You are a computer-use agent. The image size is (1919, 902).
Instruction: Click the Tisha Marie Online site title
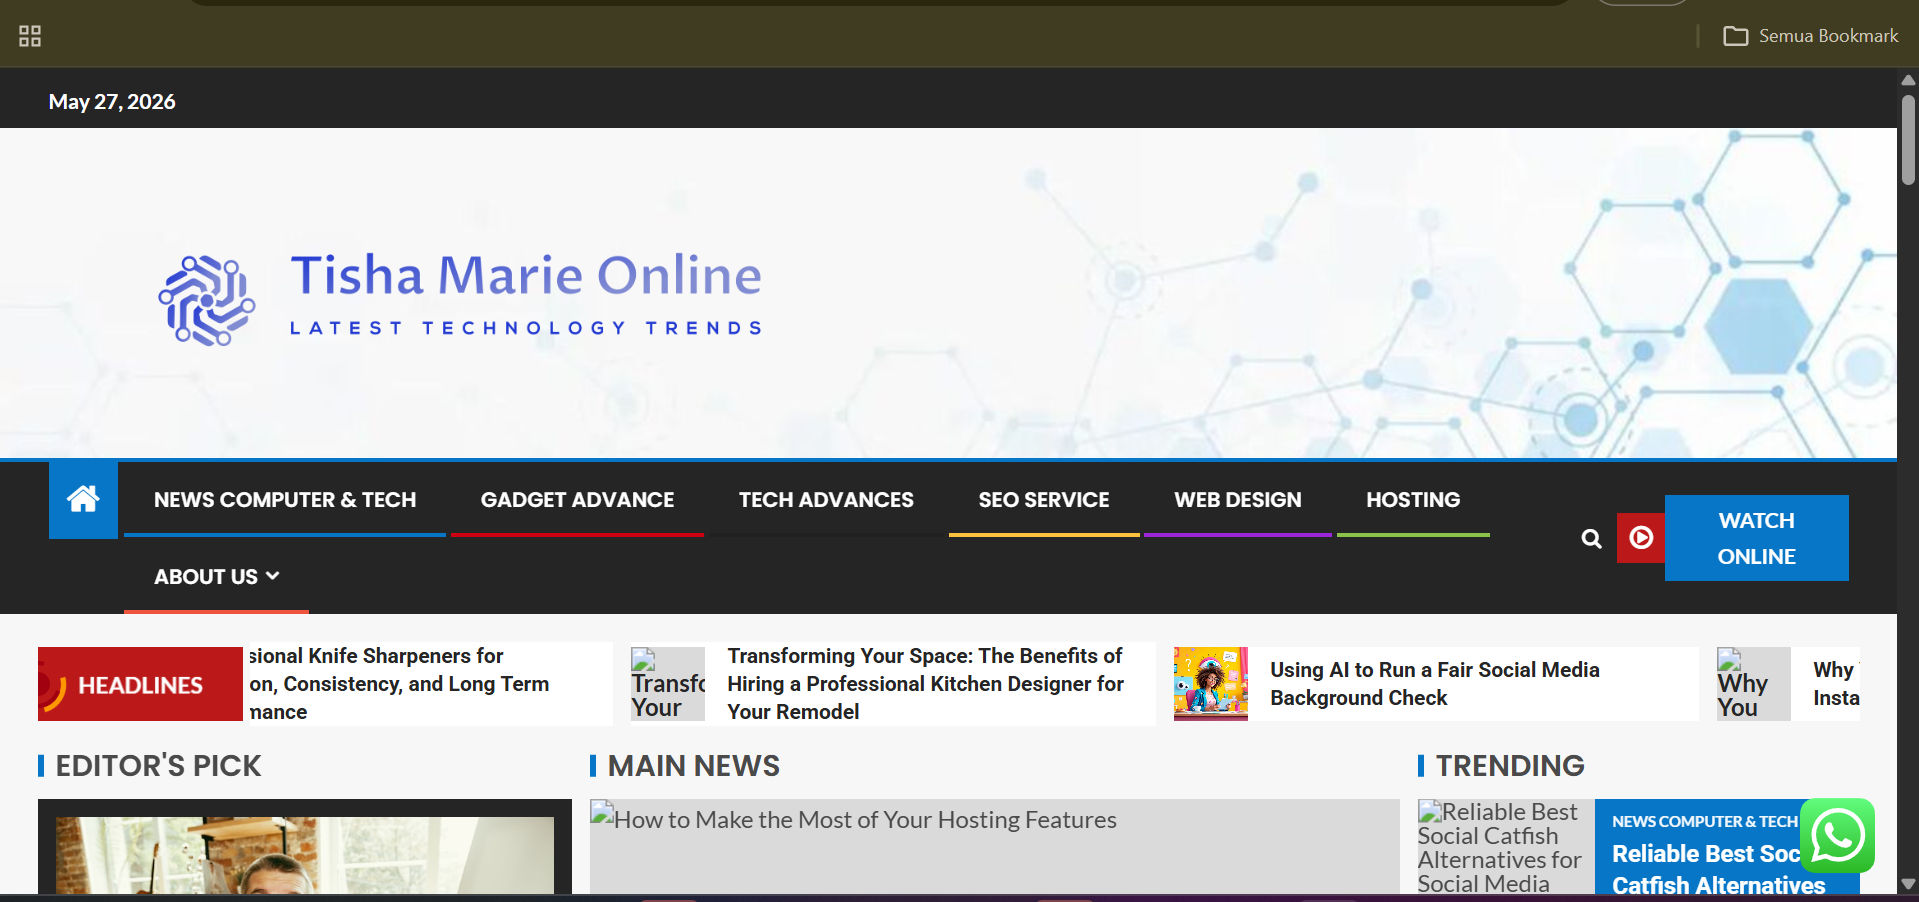(x=526, y=275)
